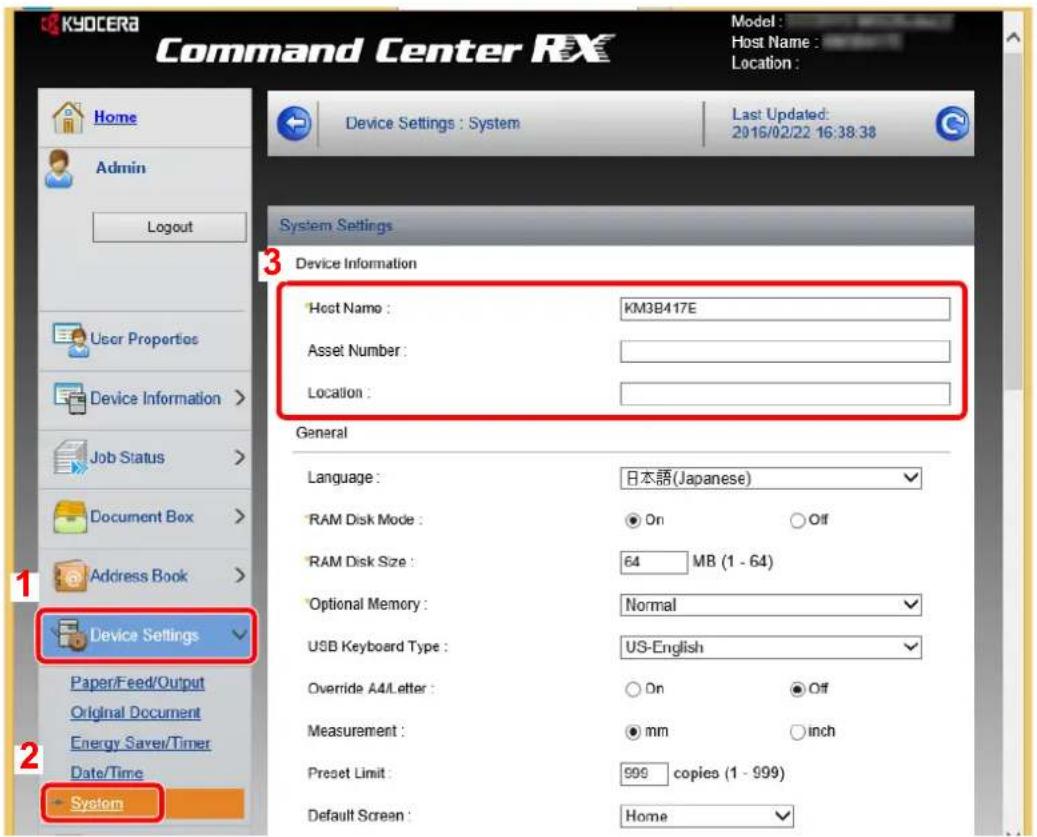
Task: Expand the Device Information chevron
Action: [x=240, y=398]
